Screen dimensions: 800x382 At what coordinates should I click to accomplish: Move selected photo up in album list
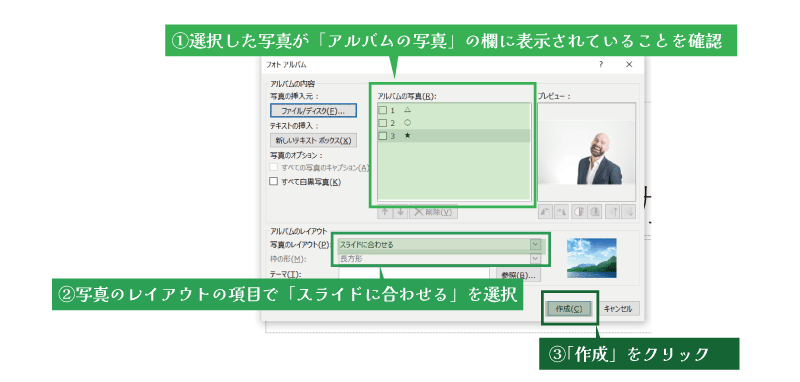[x=384, y=212]
